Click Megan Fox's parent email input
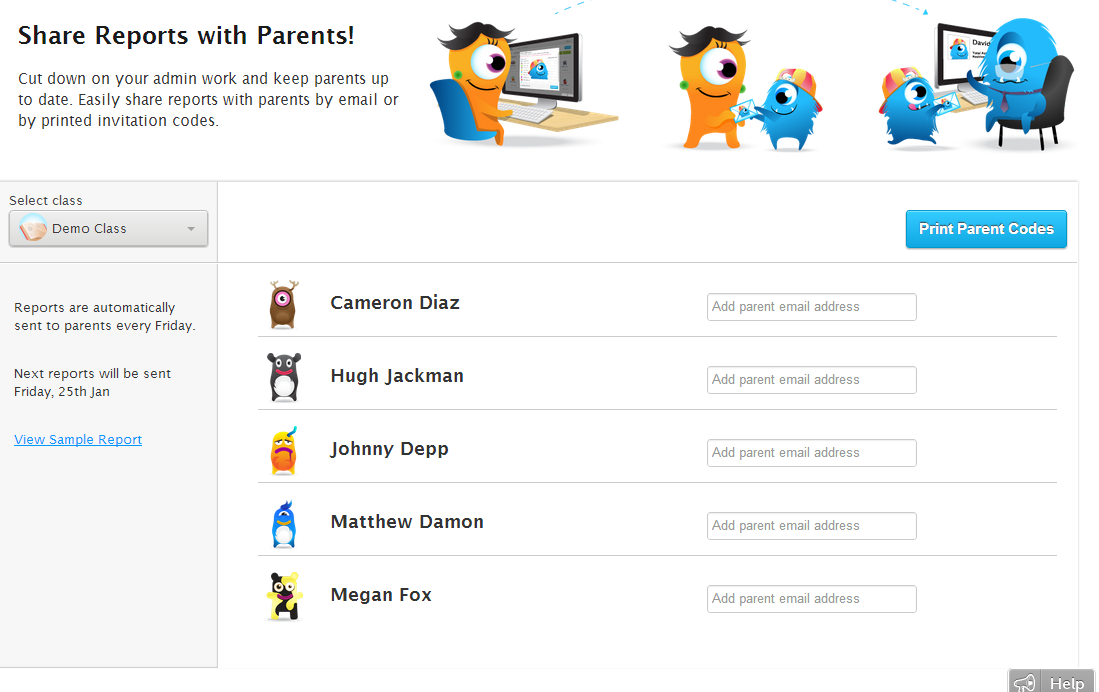1099x692 pixels. 811,599
